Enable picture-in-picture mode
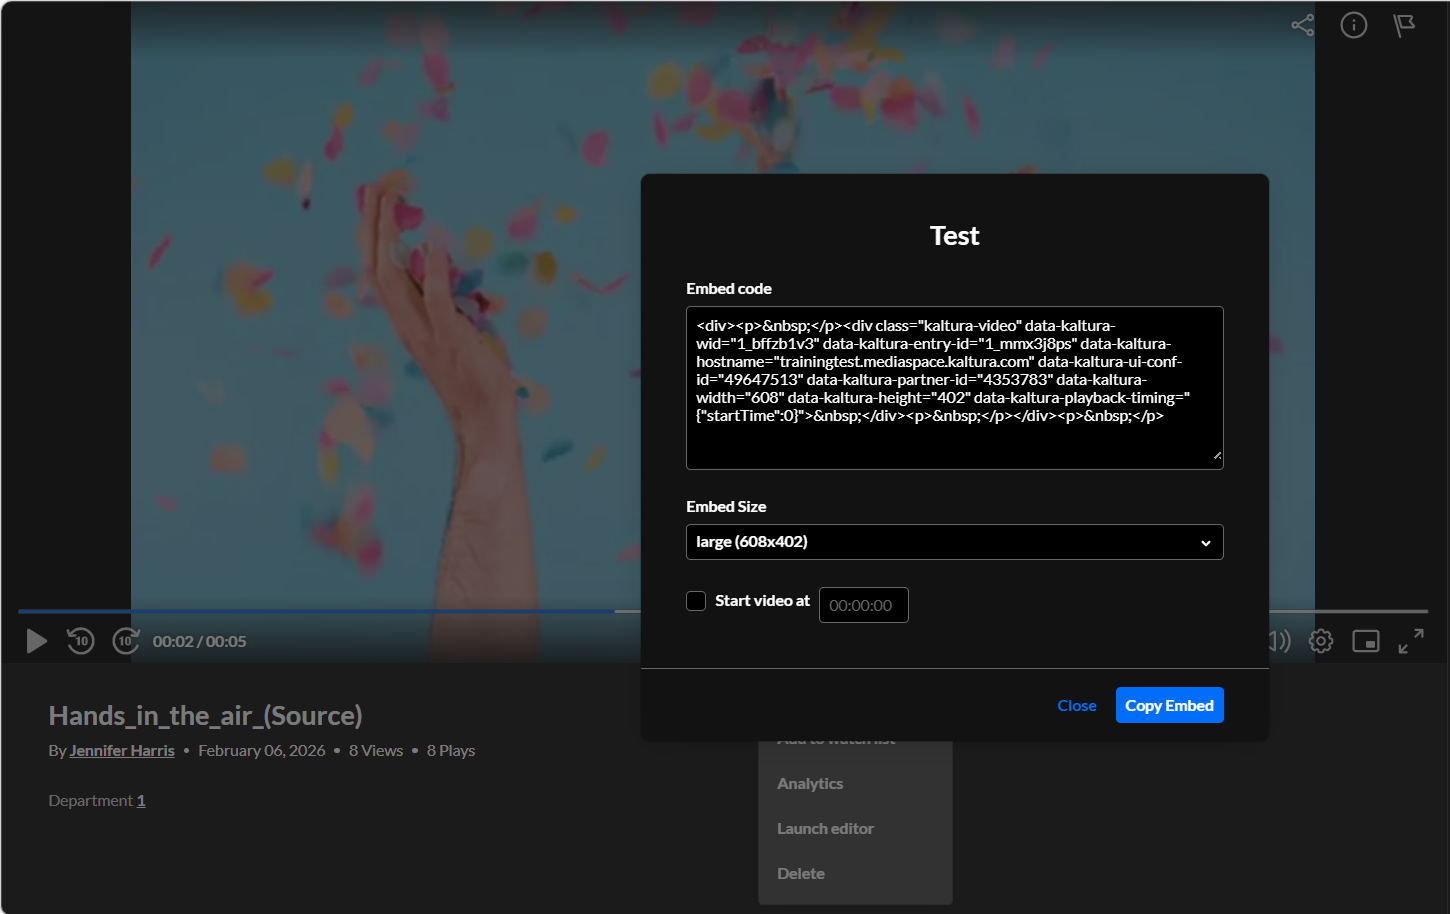Image resolution: width=1450 pixels, height=914 pixels. point(1366,641)
